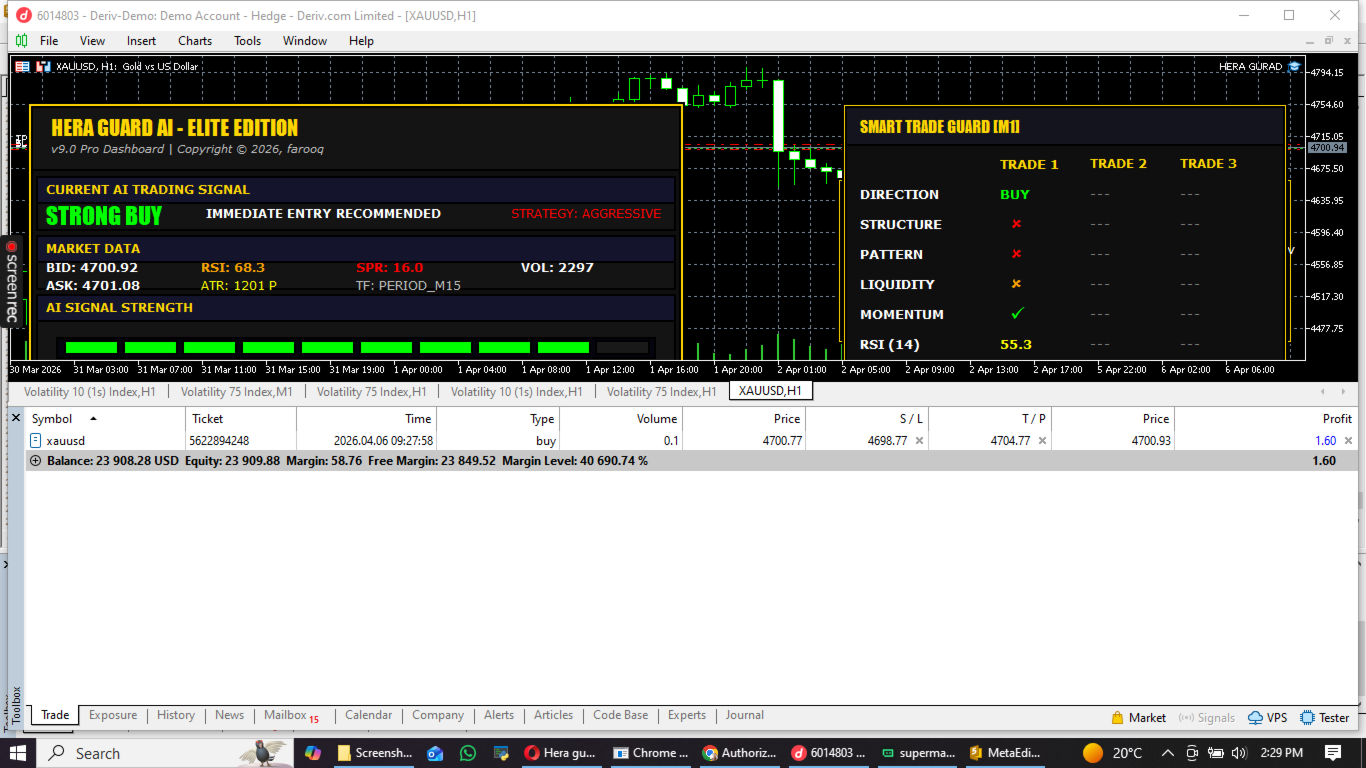Click the depth of market icon on chart
The height and width of the screenshot is (768, 1366).
[x=22, y=66]
